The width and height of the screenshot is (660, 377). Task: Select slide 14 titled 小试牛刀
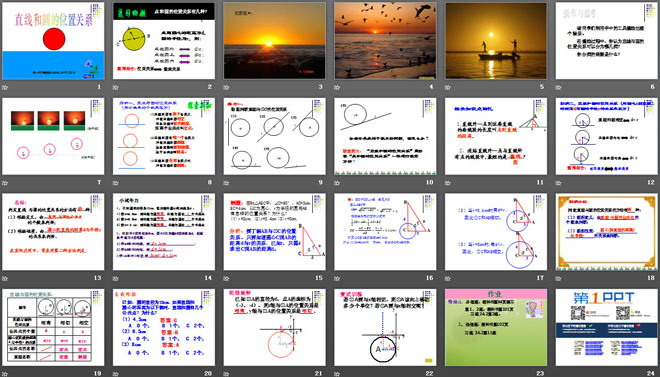click(164, 232)
